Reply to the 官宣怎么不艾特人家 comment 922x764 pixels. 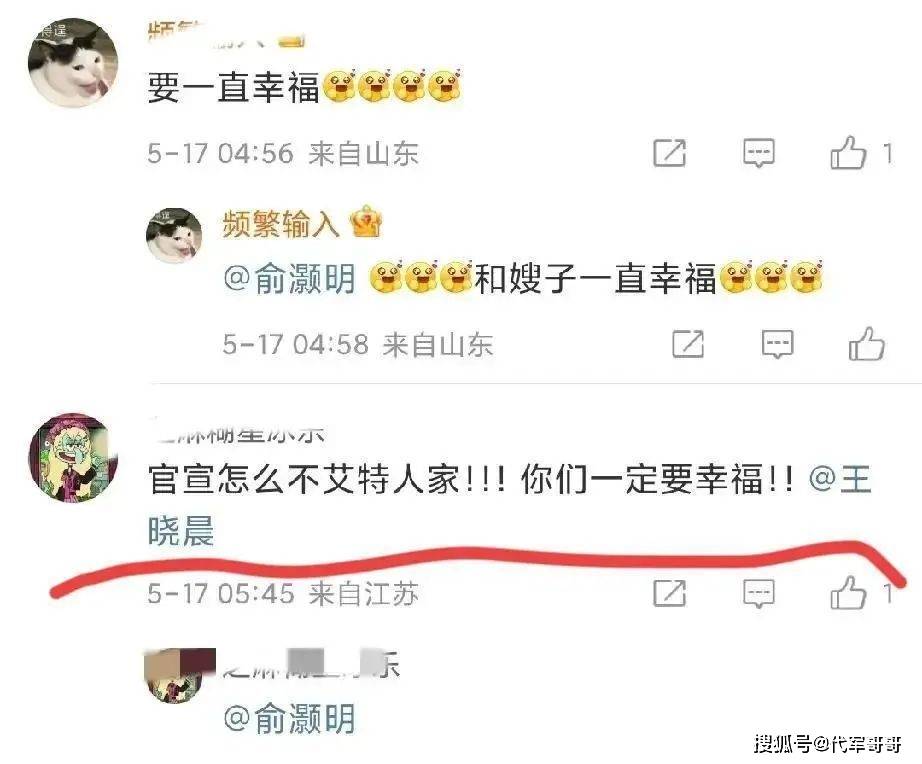point(759,593)
